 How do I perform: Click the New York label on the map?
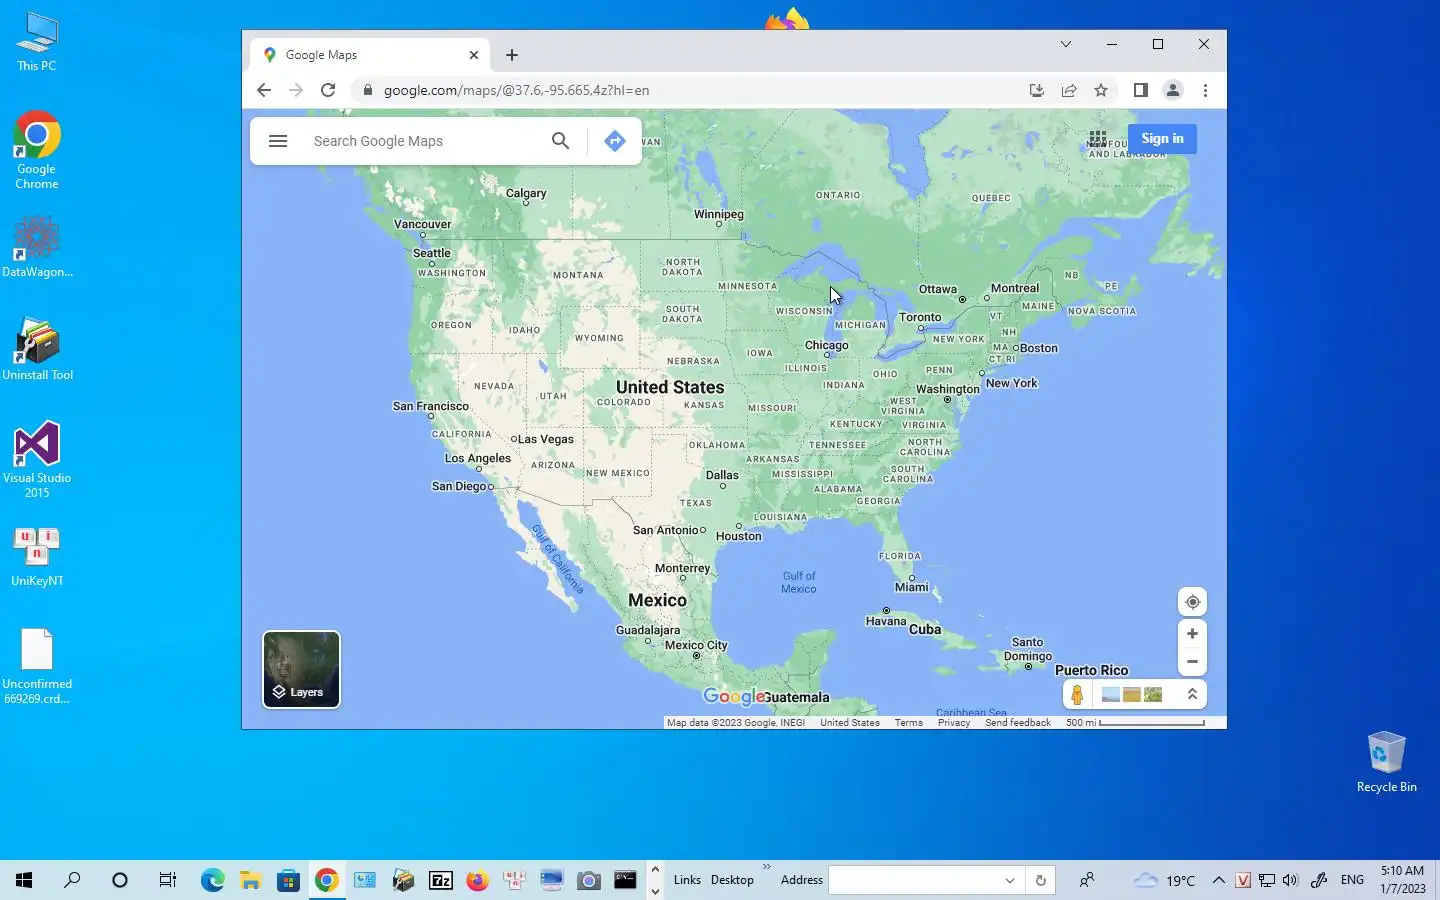[1012, 383]
